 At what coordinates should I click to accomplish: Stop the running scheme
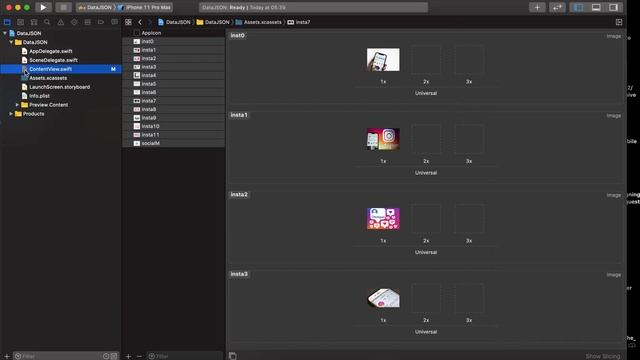pos(63,7)
